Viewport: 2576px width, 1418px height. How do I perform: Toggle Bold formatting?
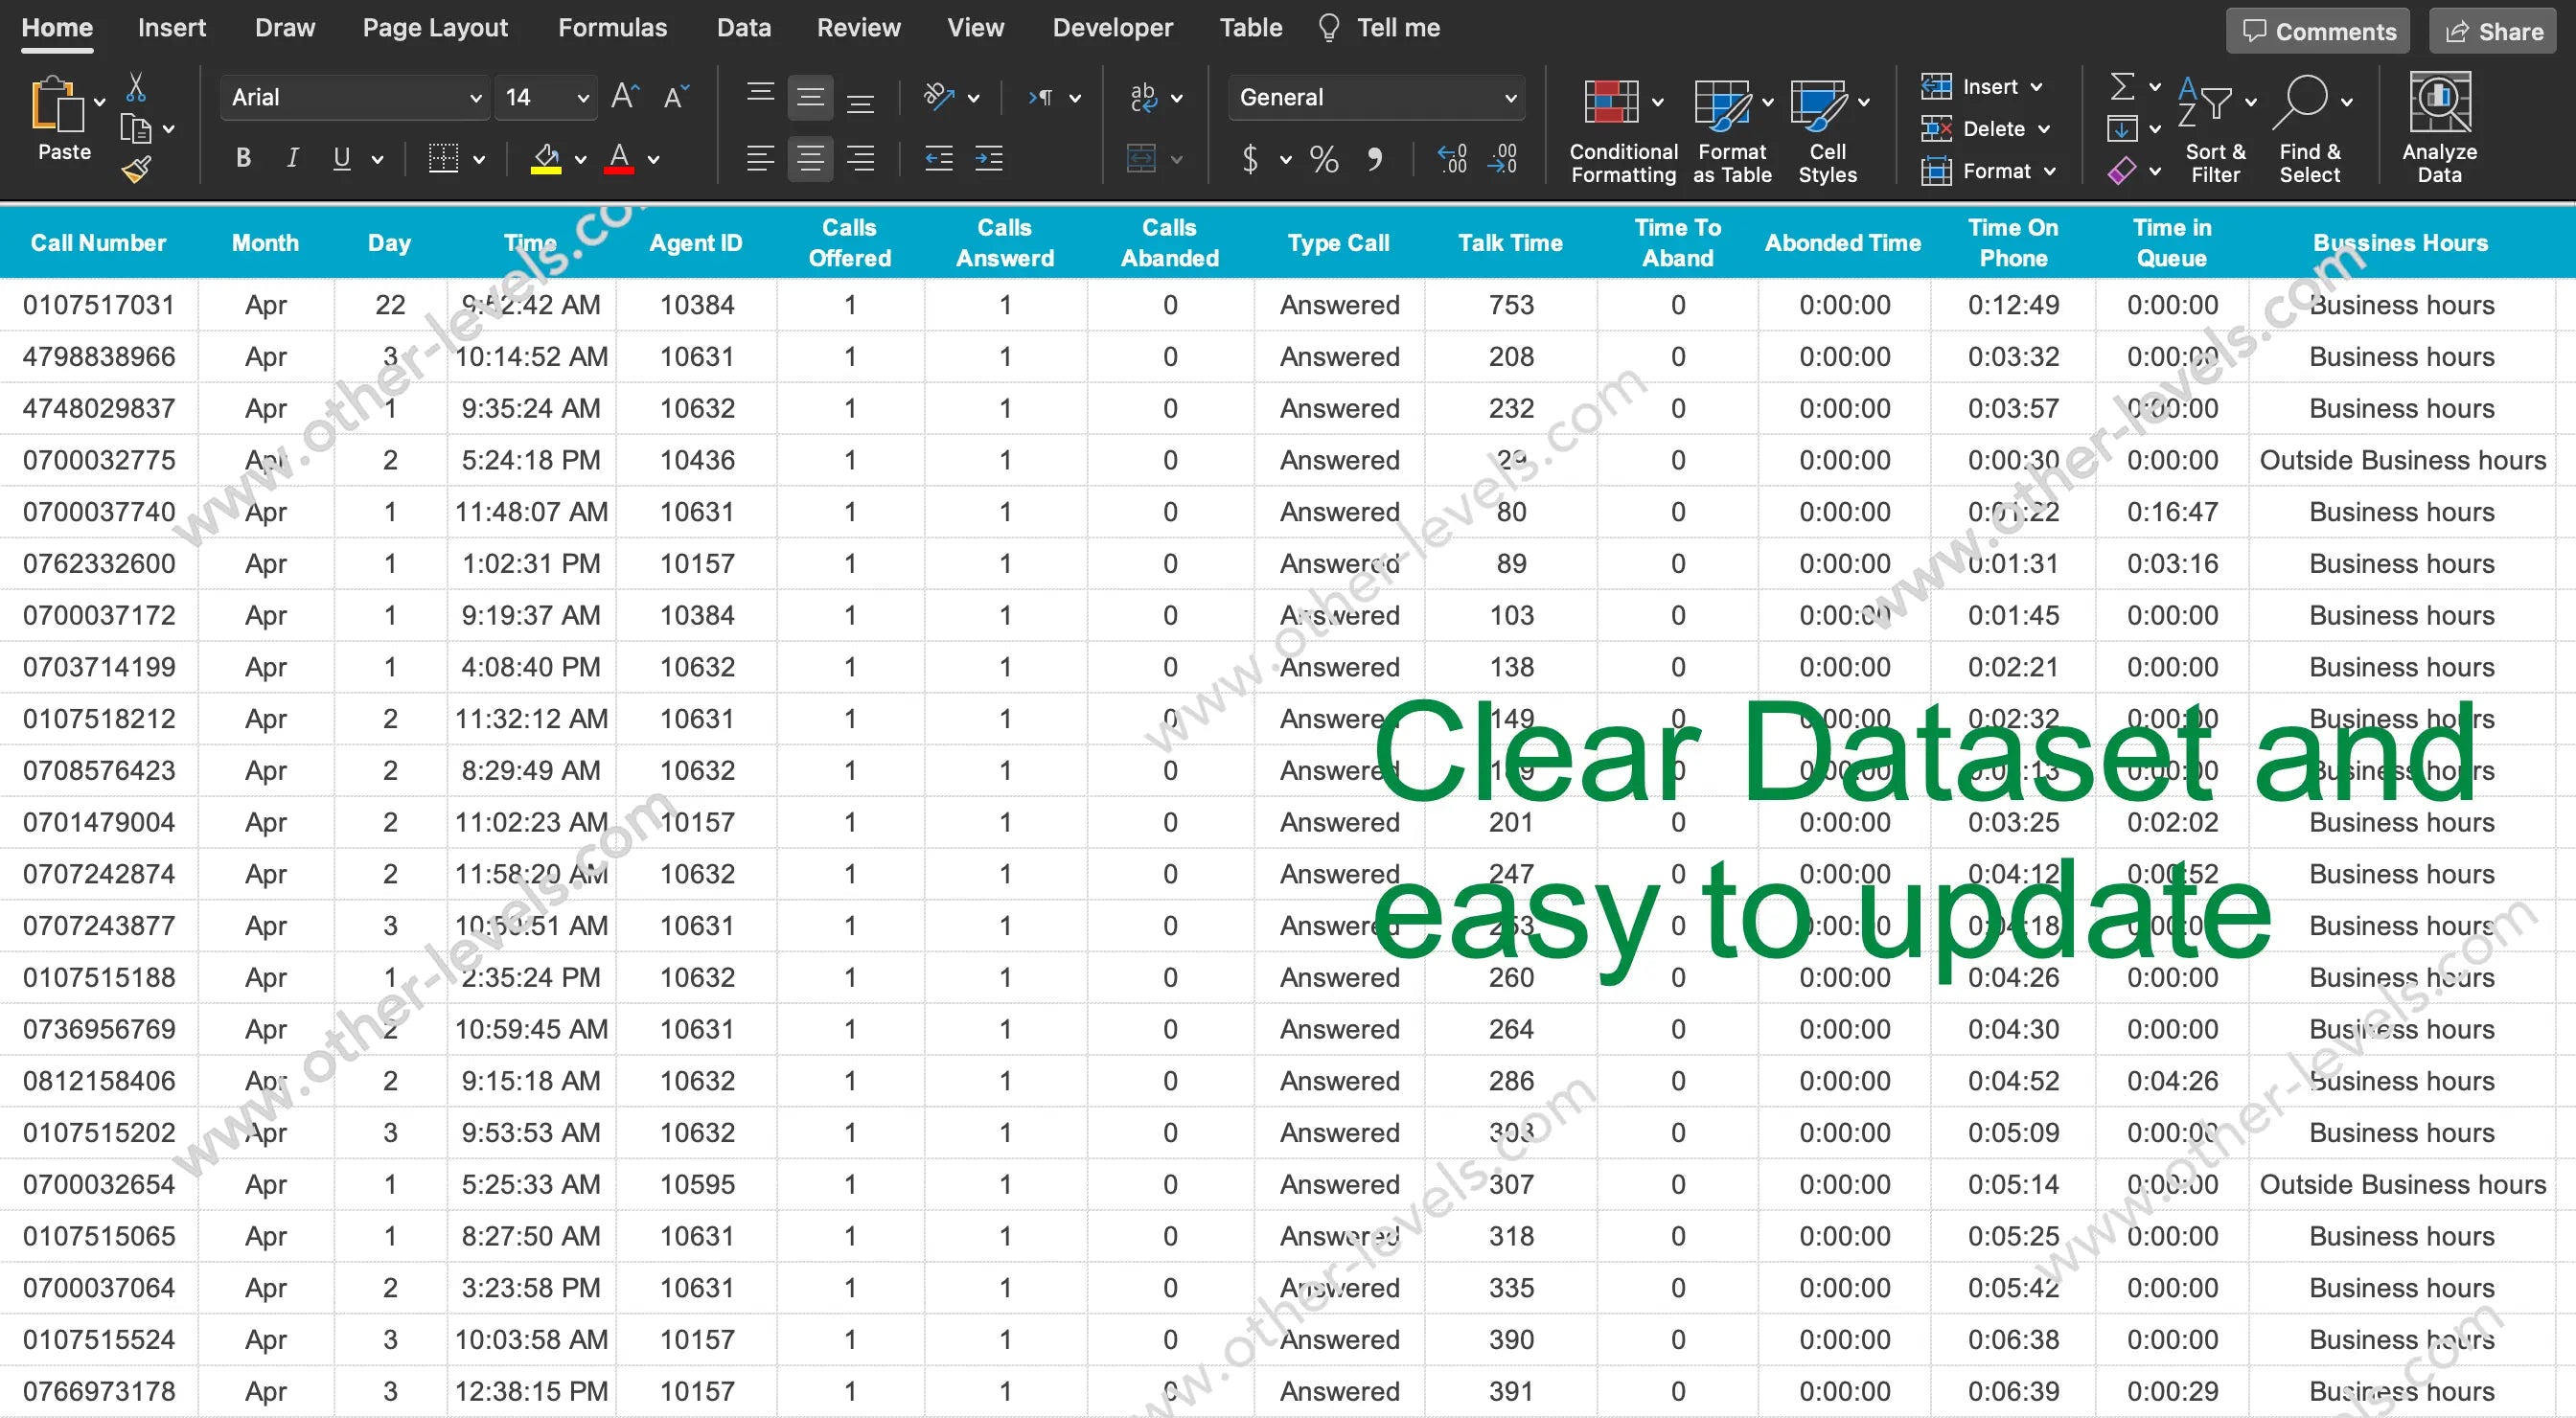(243, 158)
